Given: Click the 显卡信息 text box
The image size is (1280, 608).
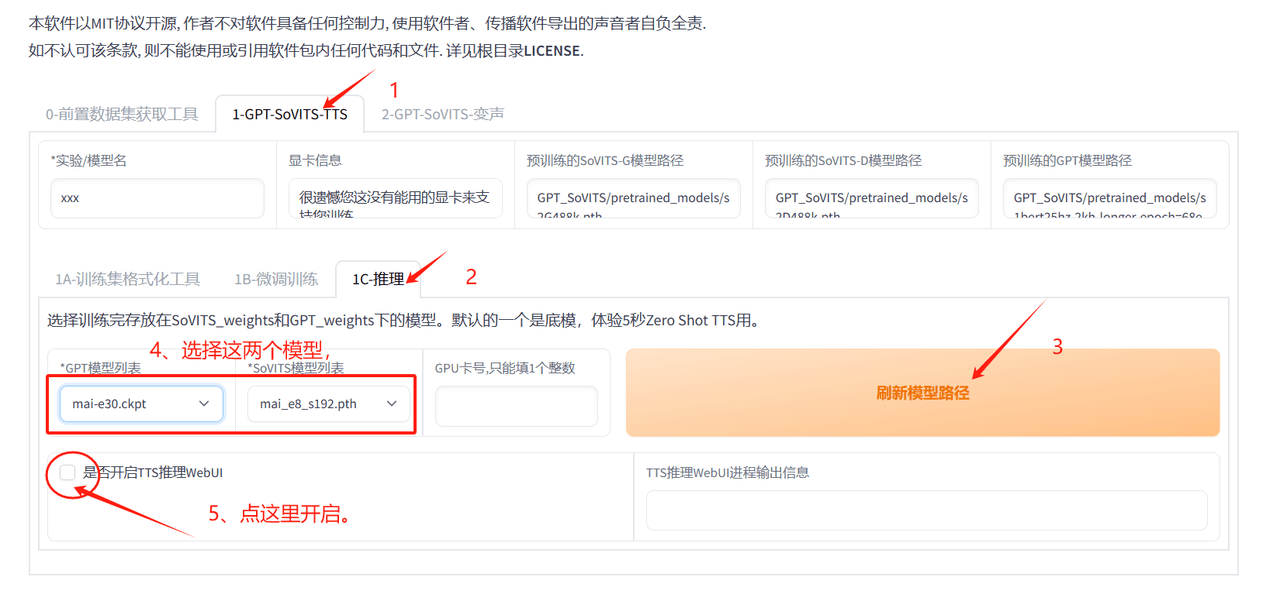Looking at the screenshot, I should tap(394, 198).
